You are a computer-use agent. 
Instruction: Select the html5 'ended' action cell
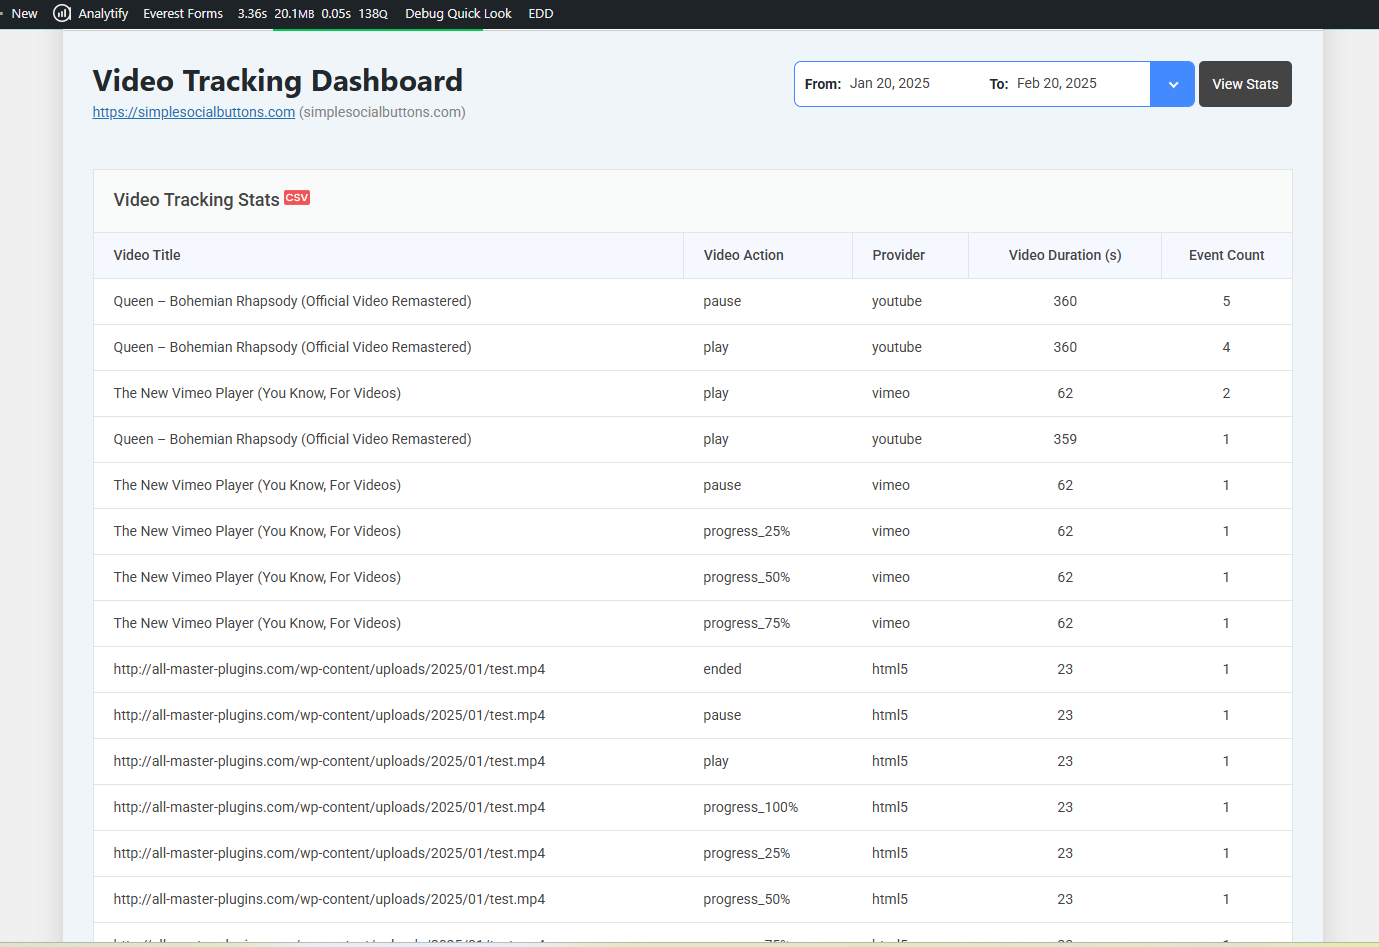point(722,669)
